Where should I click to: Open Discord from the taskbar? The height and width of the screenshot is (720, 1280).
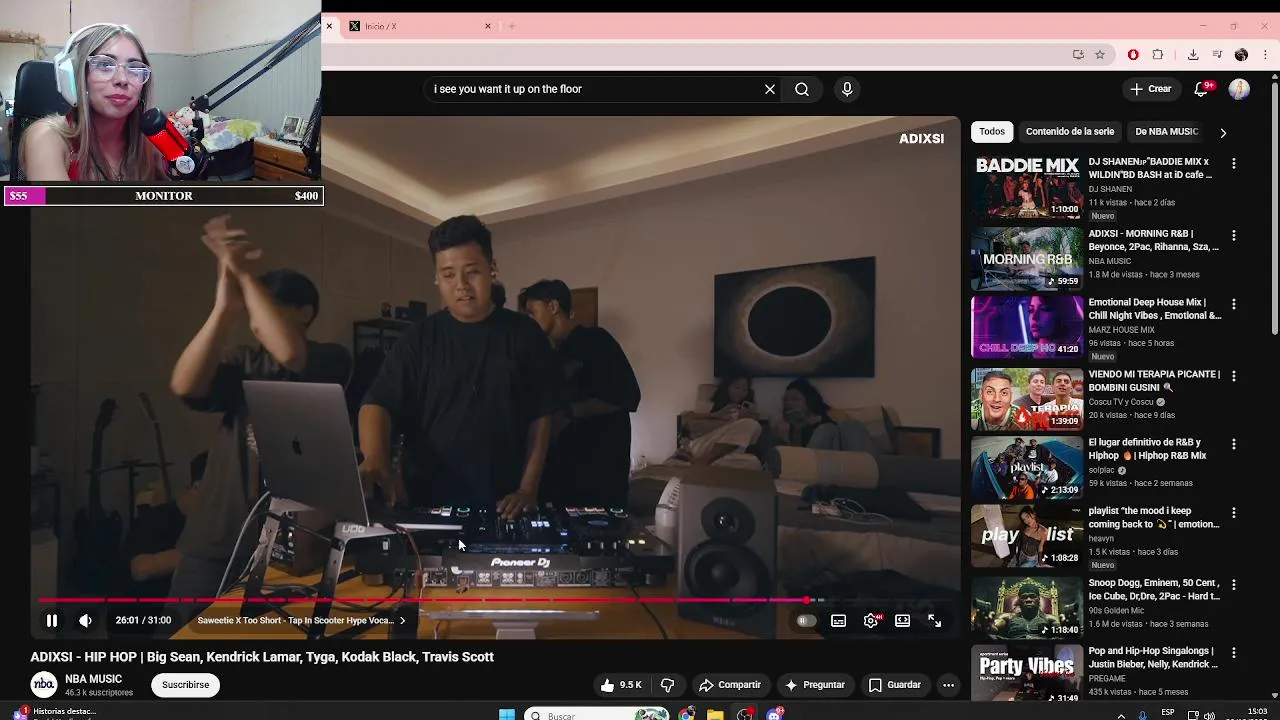click(775, 714)
